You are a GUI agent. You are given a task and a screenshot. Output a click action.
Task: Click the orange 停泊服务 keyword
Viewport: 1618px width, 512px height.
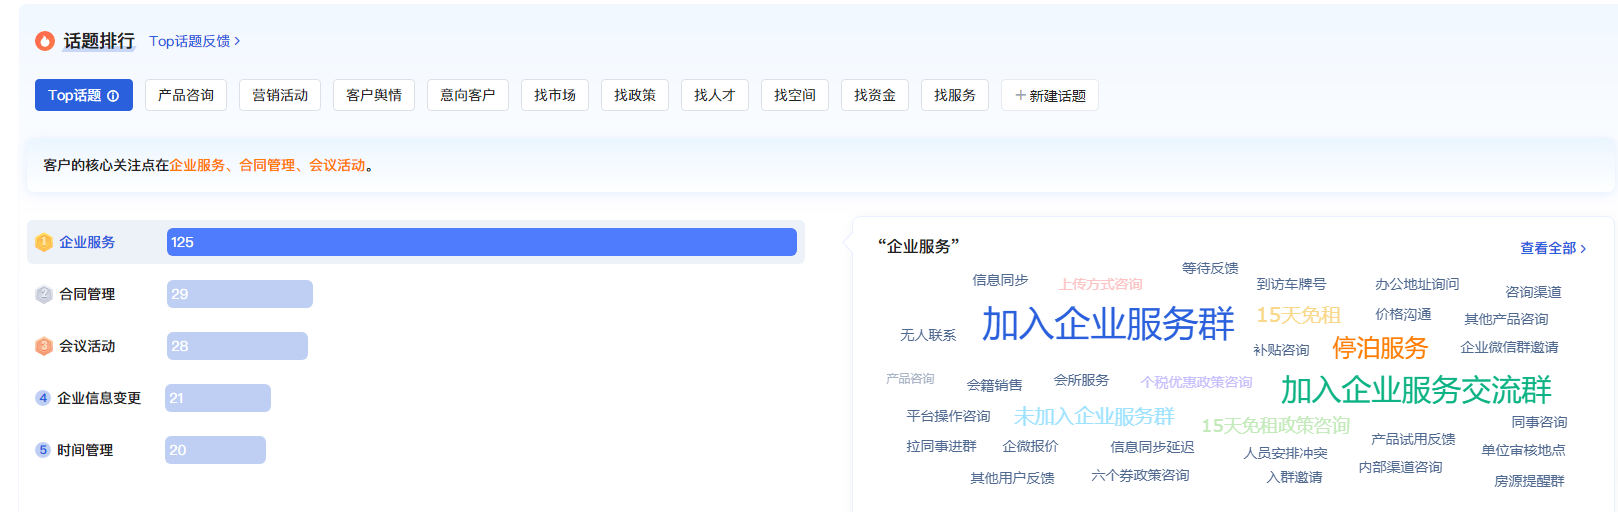coord(1379,348)
